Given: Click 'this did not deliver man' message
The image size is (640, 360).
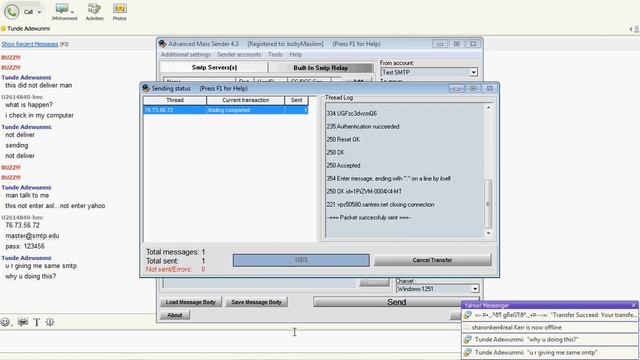Looking at the screenshot, I should click(x=39, y=85).
